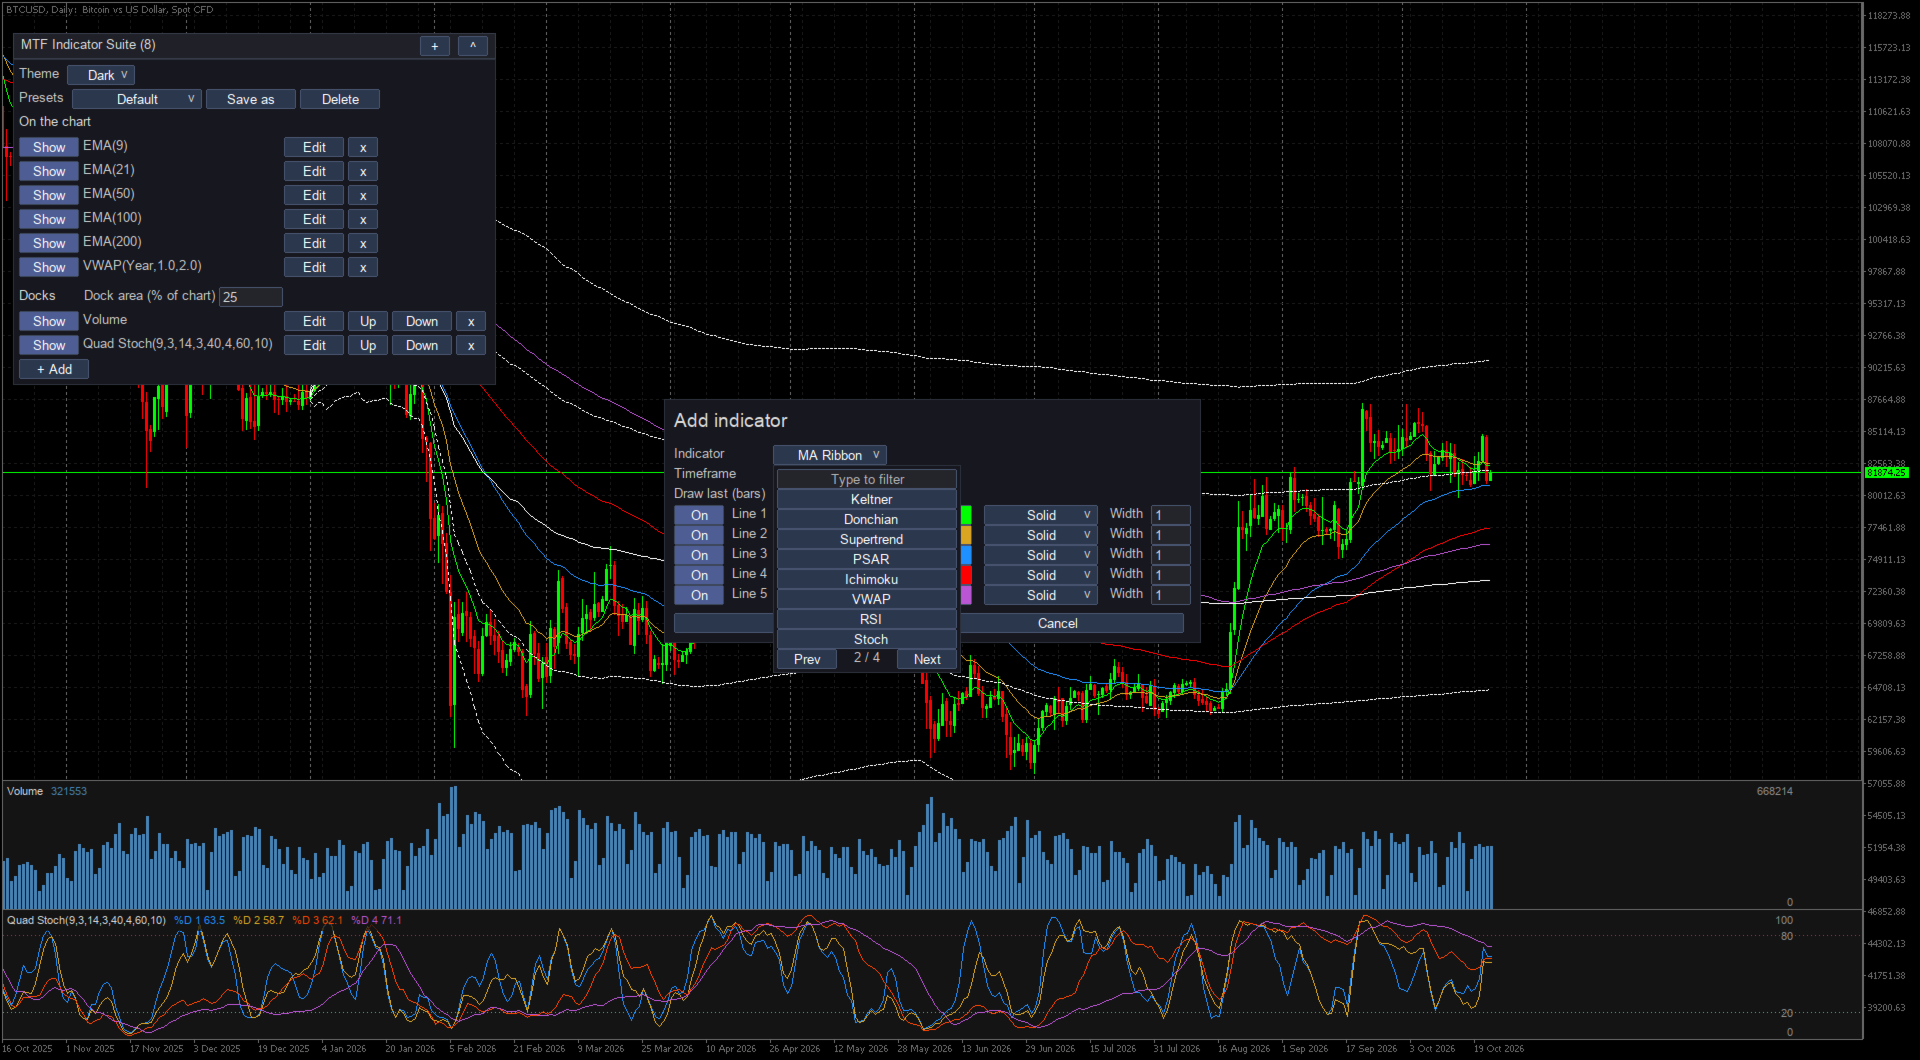Remove the EMA(200) indicator with x

[x=363, y=244]
